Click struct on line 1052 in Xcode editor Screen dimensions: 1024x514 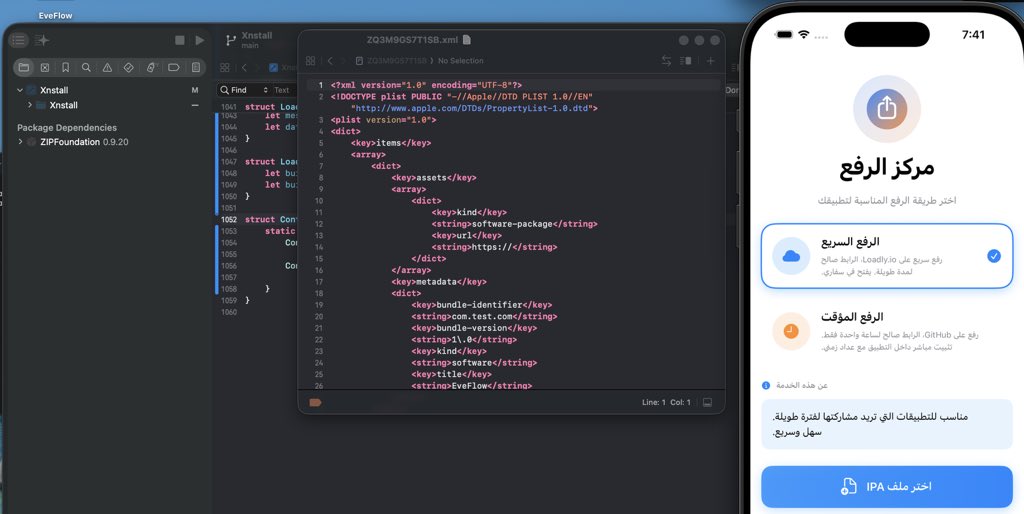260,219
